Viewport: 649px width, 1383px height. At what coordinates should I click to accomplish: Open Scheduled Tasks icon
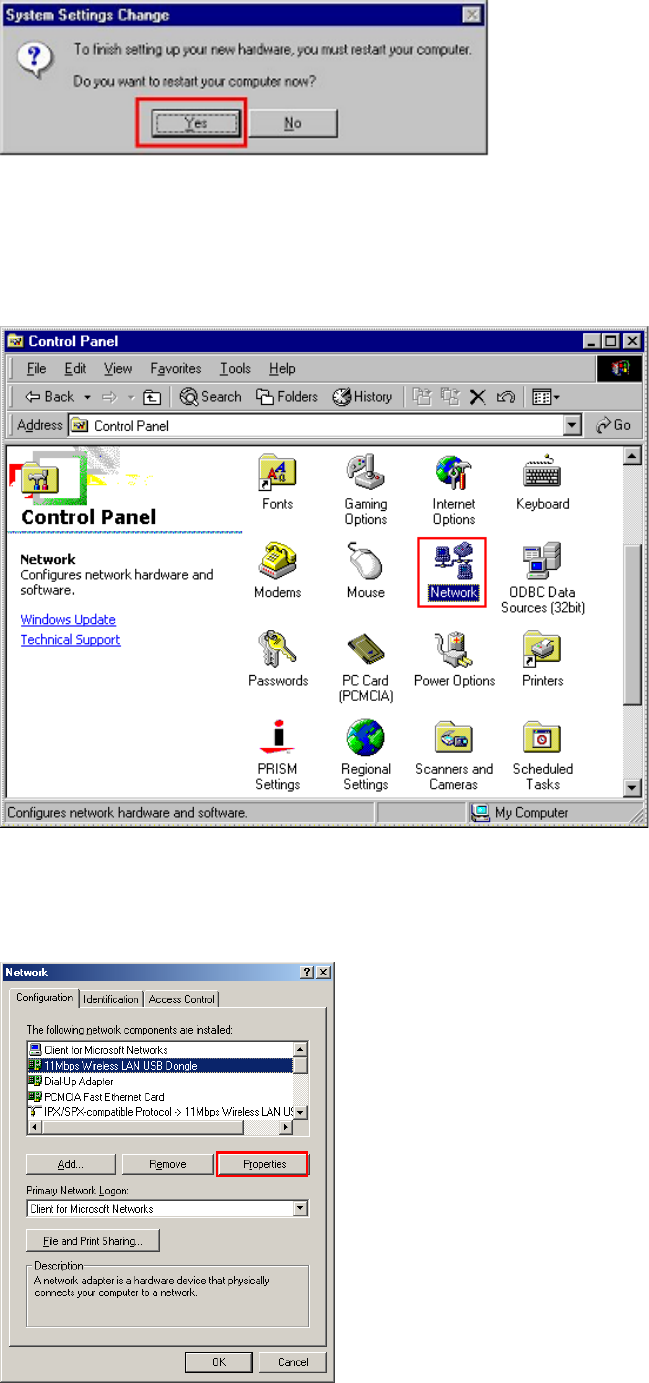click(x=542, y=755)
